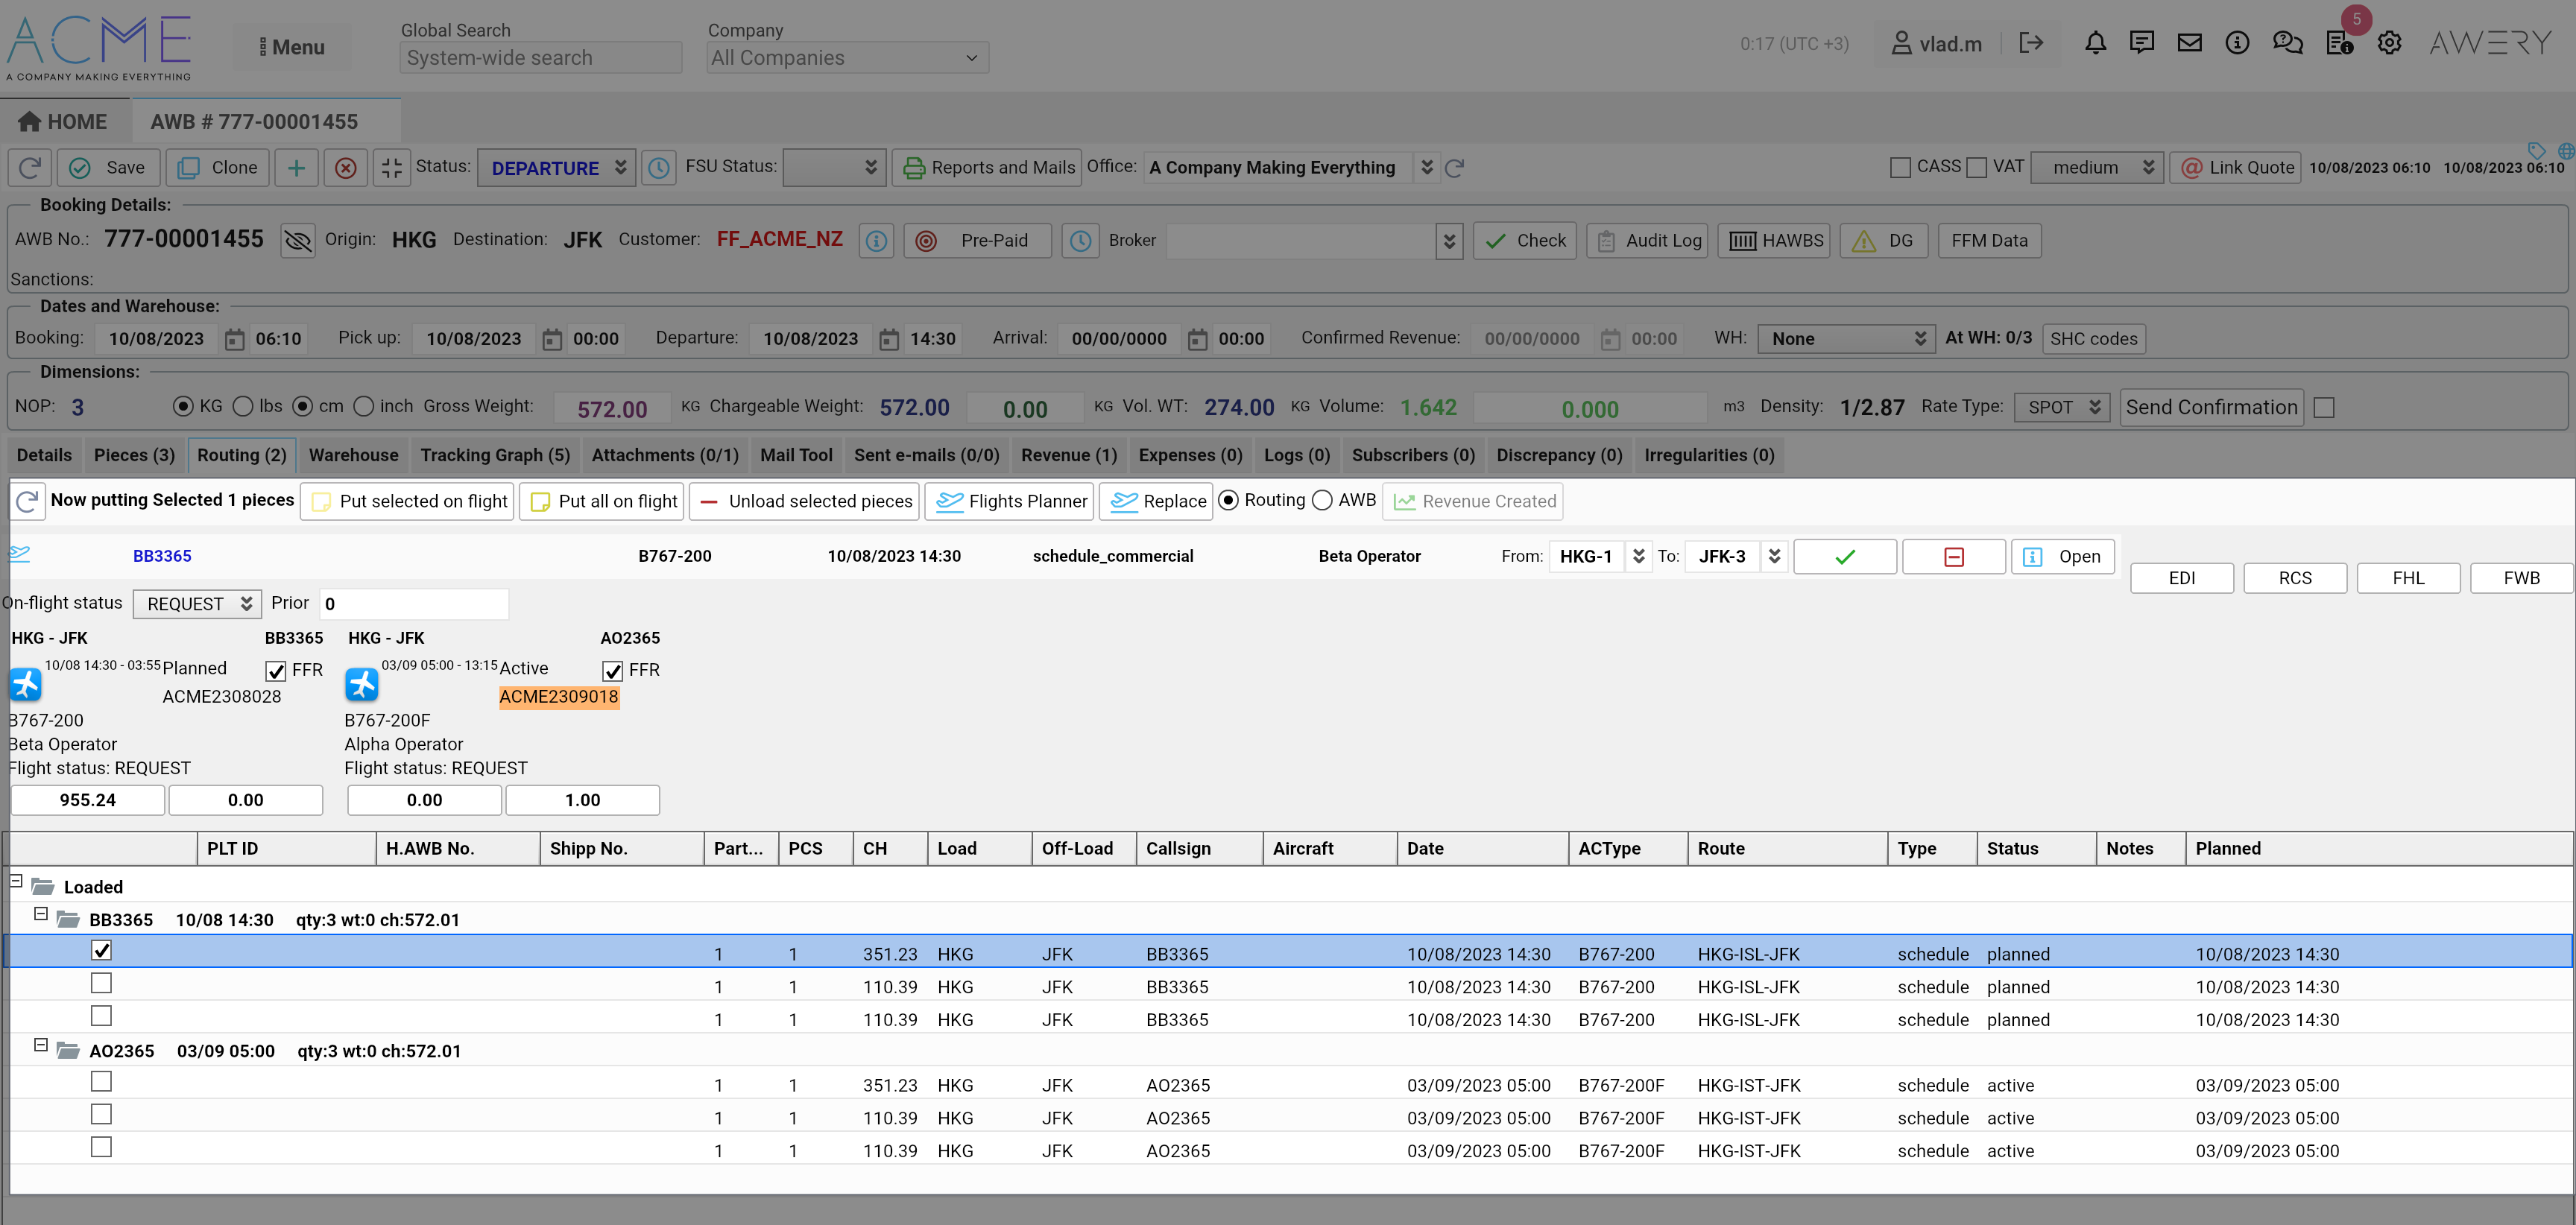The height and width of the screenshot is (1225, 2576).
Task: Click the Audit Log button
Action: point(1648,241)
